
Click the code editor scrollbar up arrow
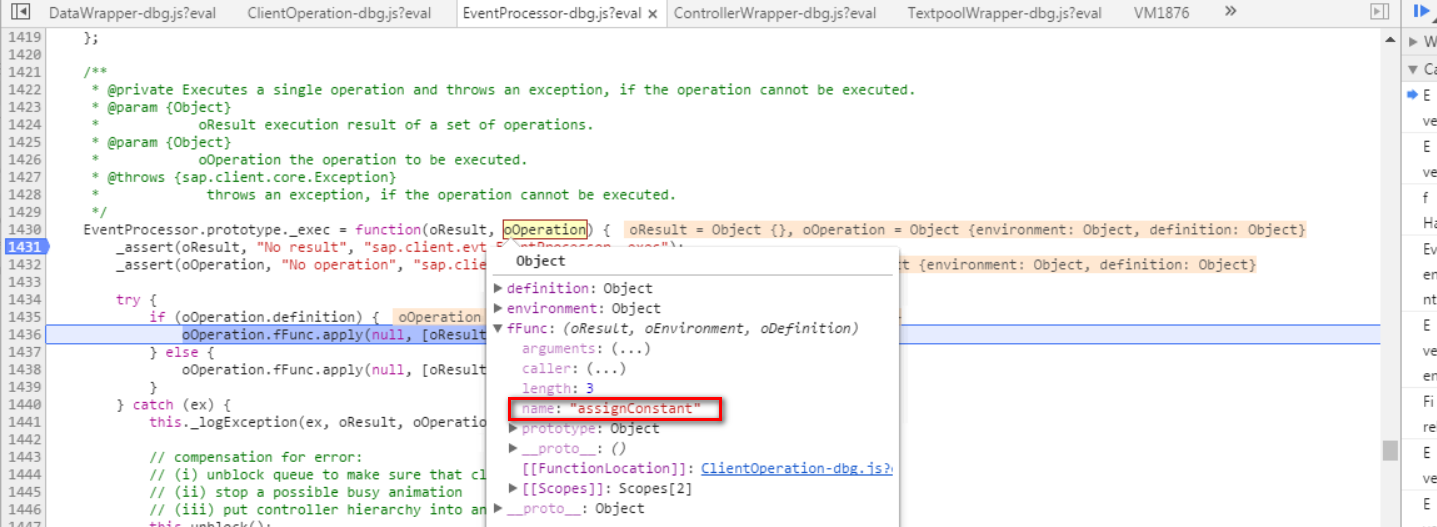pos(1390,39)
